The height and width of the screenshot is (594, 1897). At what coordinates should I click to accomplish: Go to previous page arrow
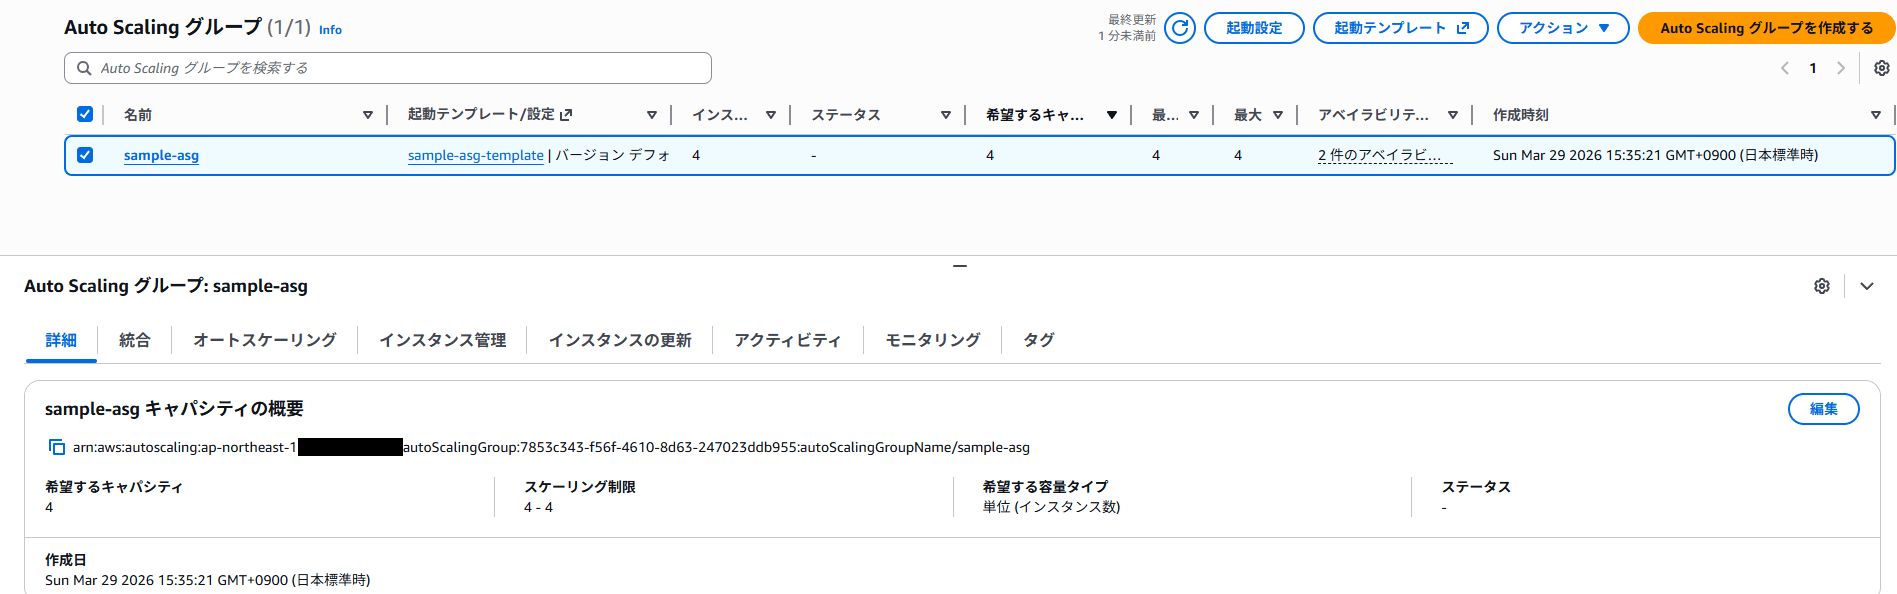1785,68
